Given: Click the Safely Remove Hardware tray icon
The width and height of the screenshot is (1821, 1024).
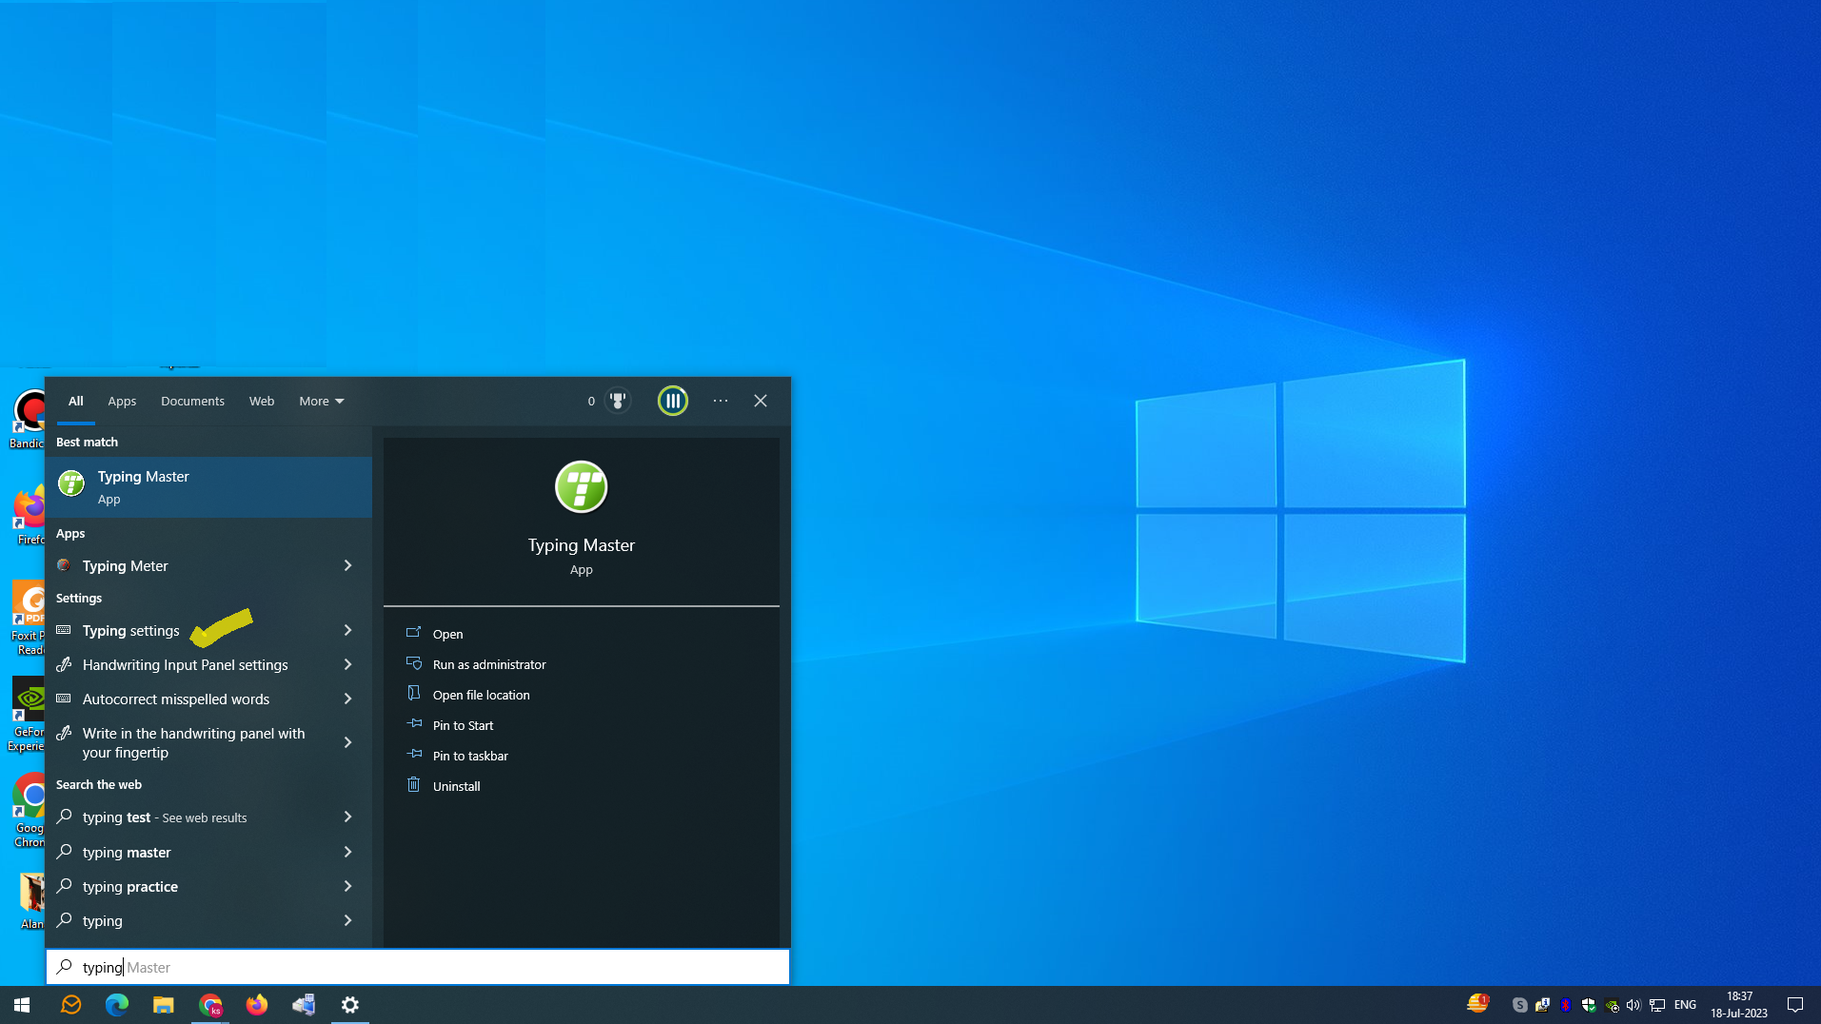Looking at the screenshot, I should tap(1543, 1005).
